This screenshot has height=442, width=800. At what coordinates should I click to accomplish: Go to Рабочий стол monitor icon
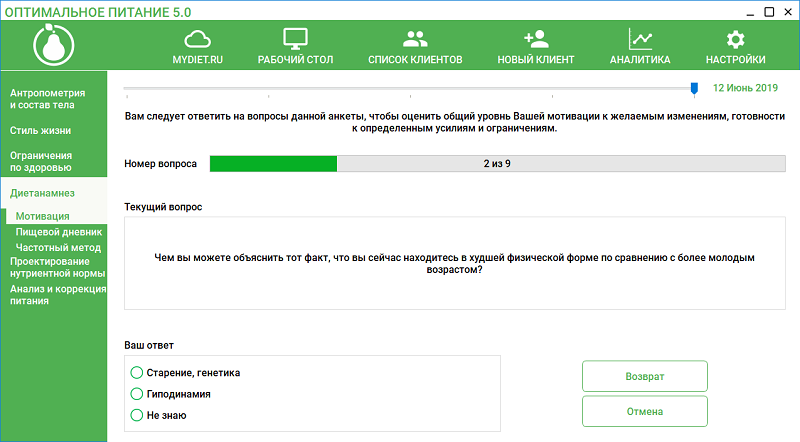[x=294, y=40]
